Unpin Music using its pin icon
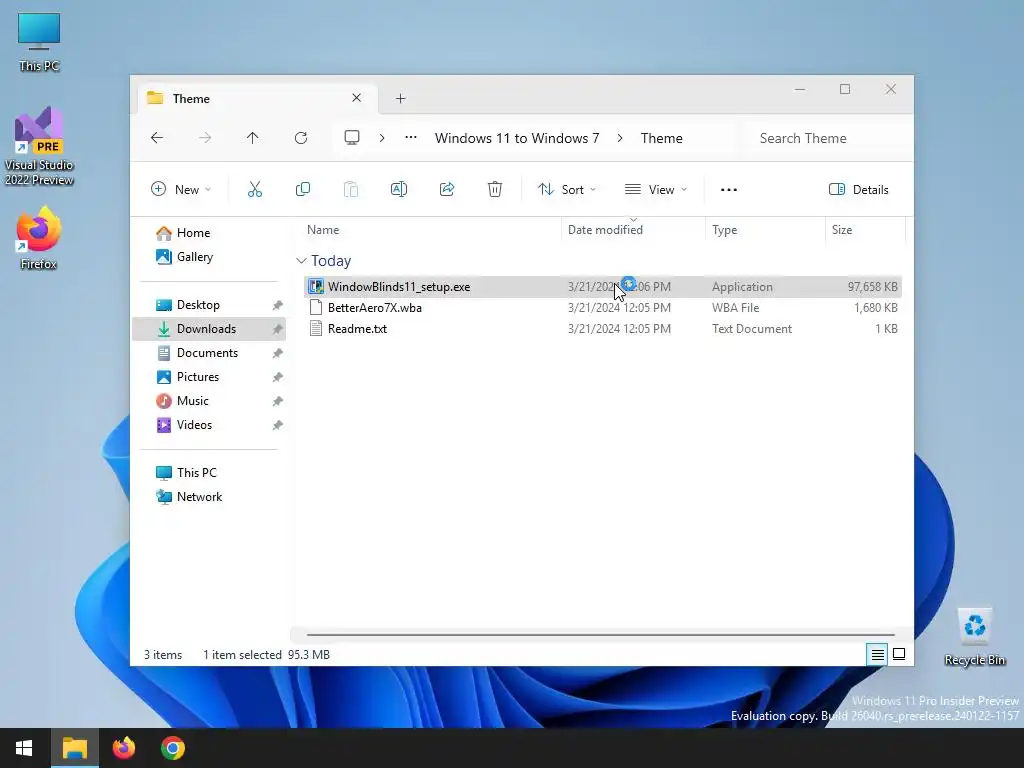 (x=278, y=401)
